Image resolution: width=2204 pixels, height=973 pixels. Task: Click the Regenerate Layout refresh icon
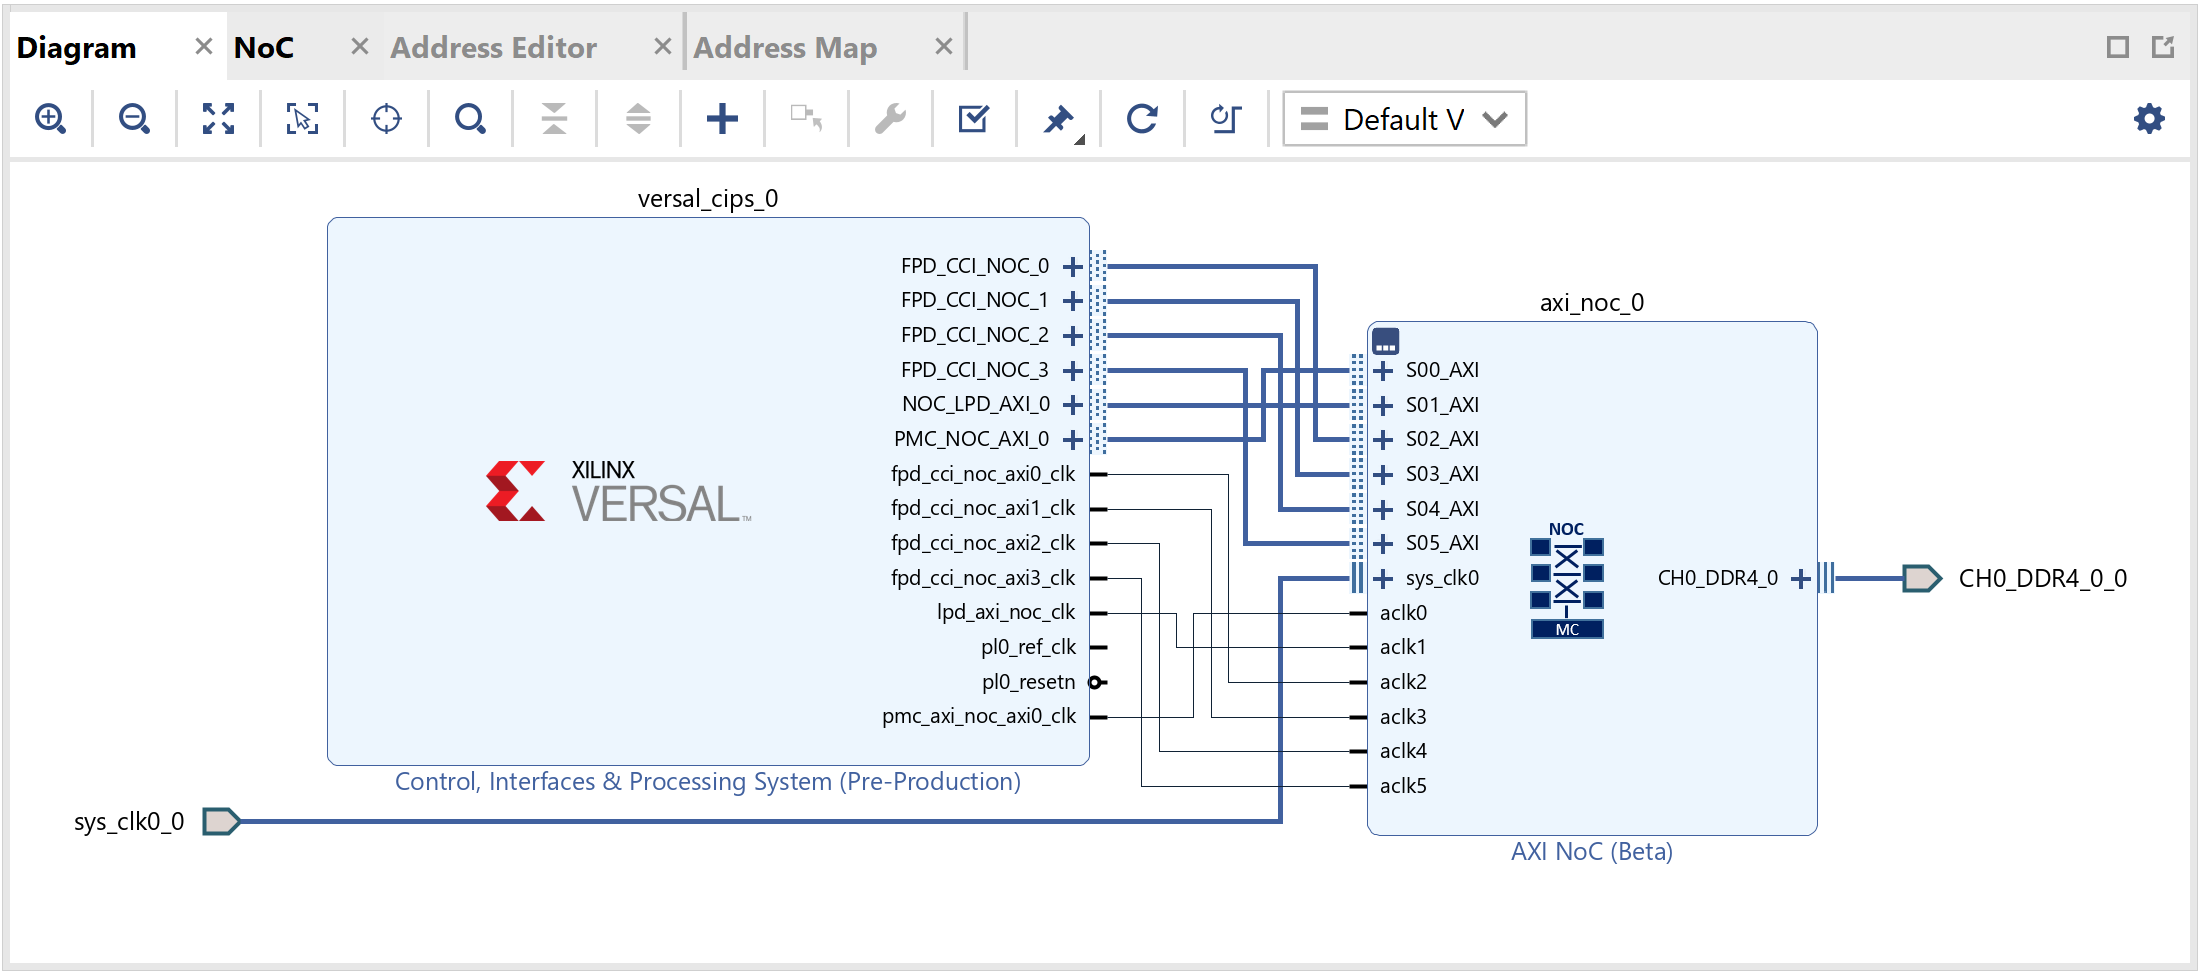tap(1142, 119)
